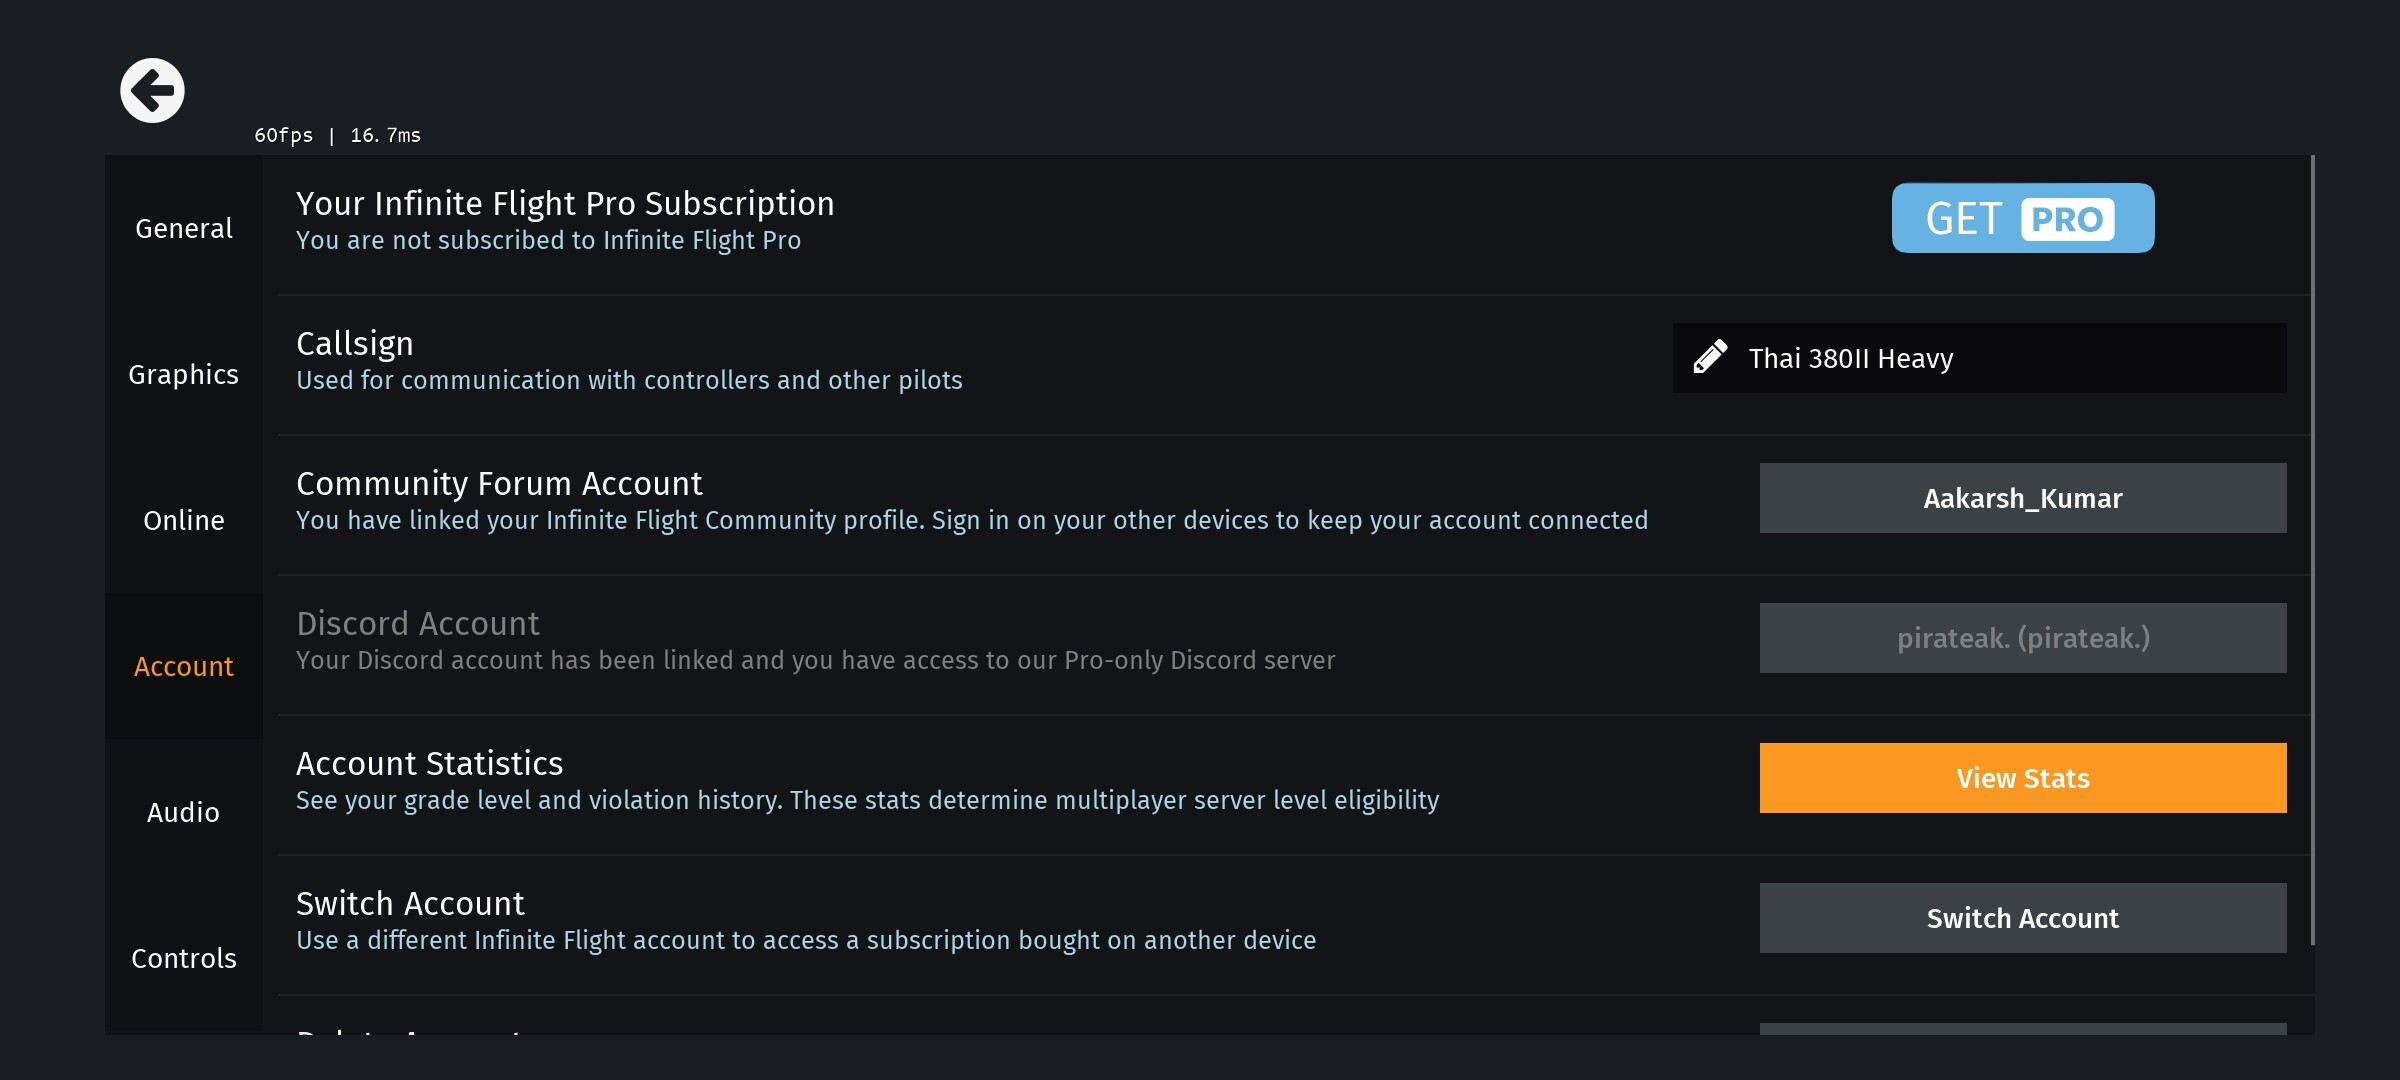Open the Controls tab
2400x1080 pixels.
184,958
